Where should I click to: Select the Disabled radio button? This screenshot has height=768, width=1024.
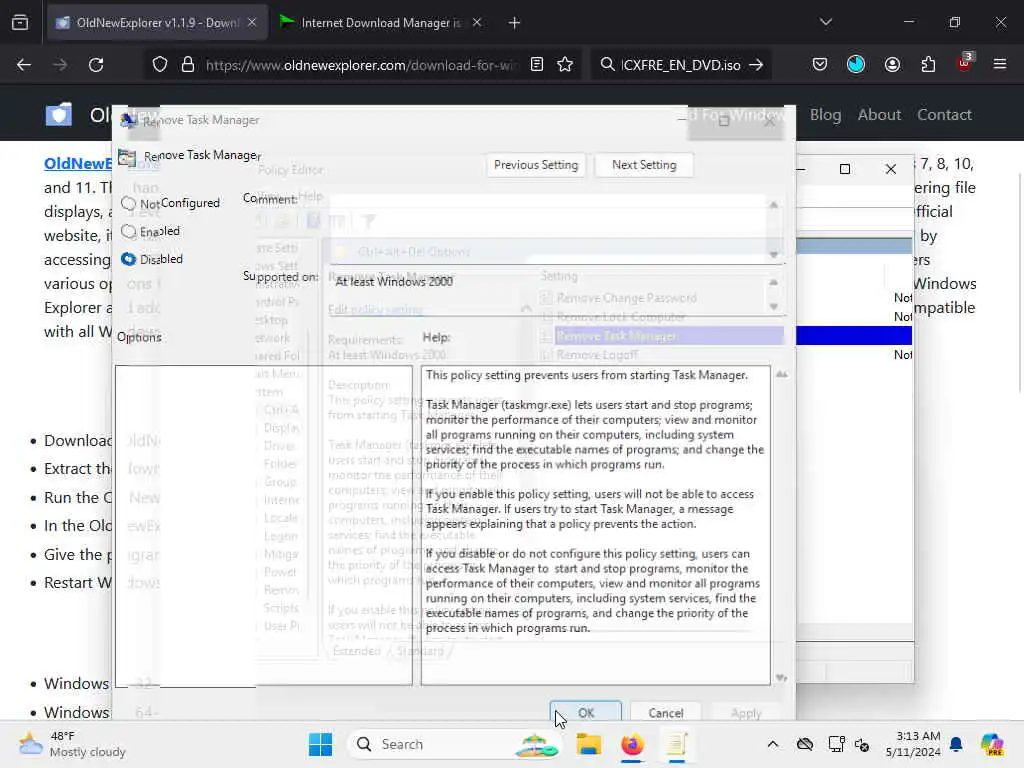point(129,259)
